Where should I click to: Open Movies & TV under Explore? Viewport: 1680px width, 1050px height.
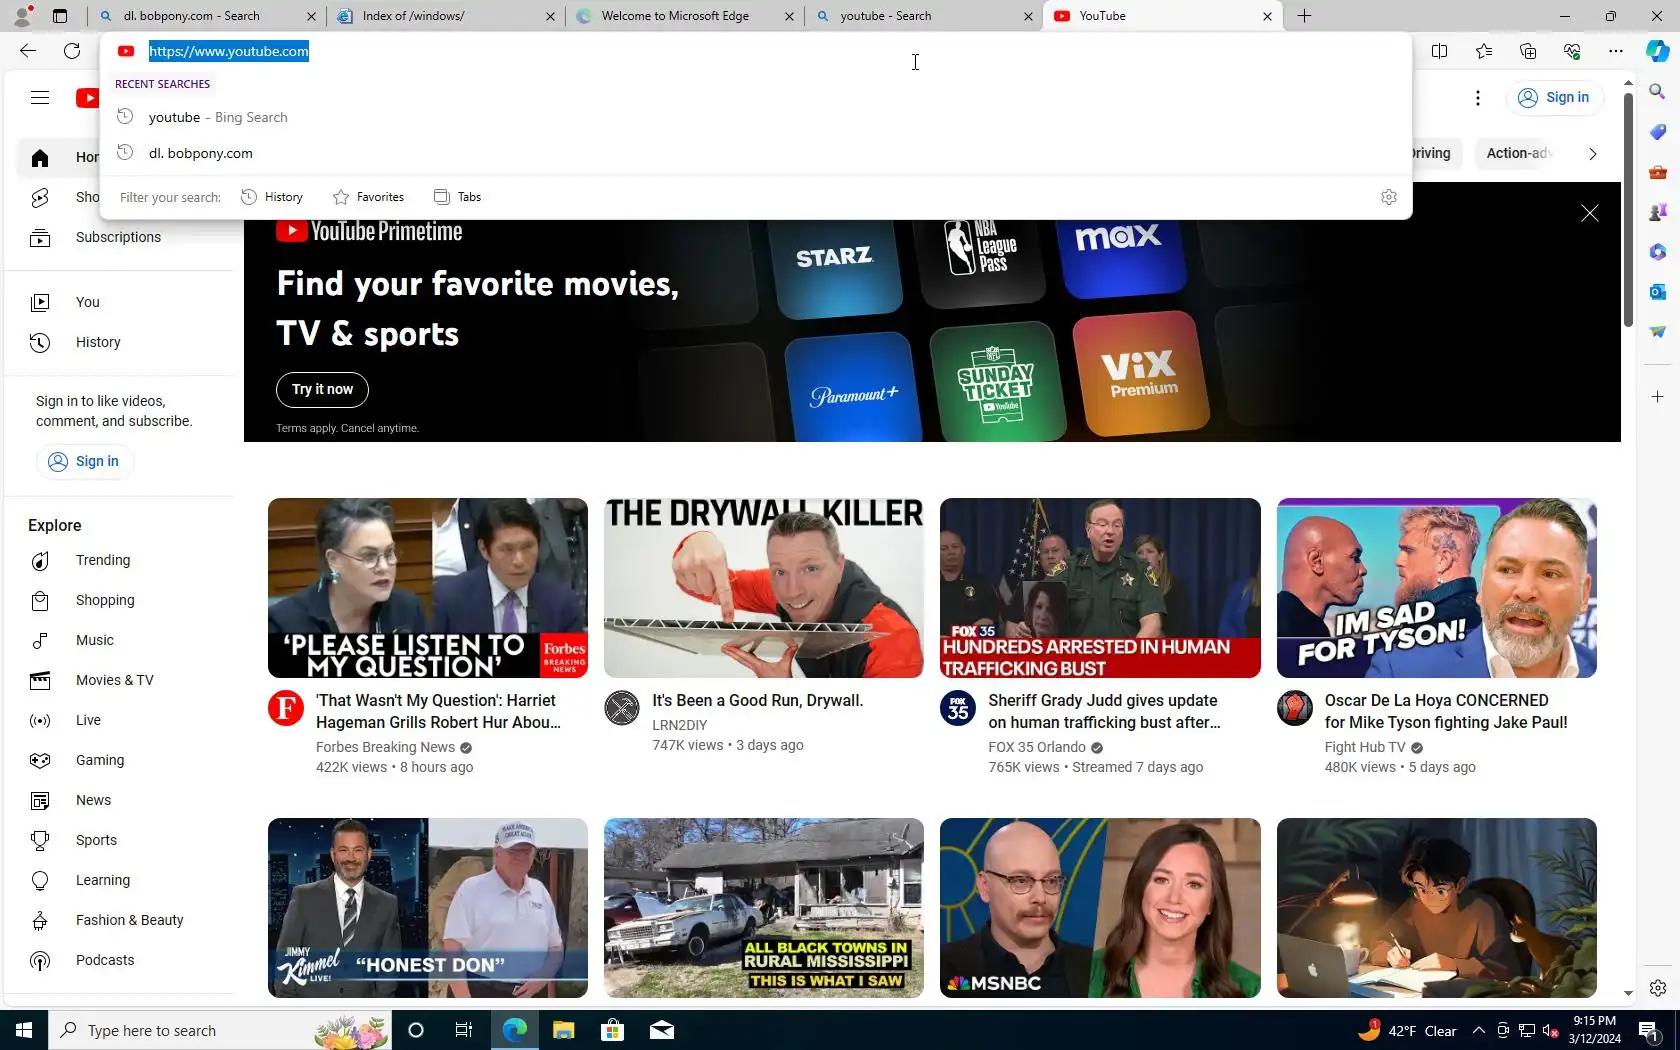pyautogui.click(x=119, y=680)
